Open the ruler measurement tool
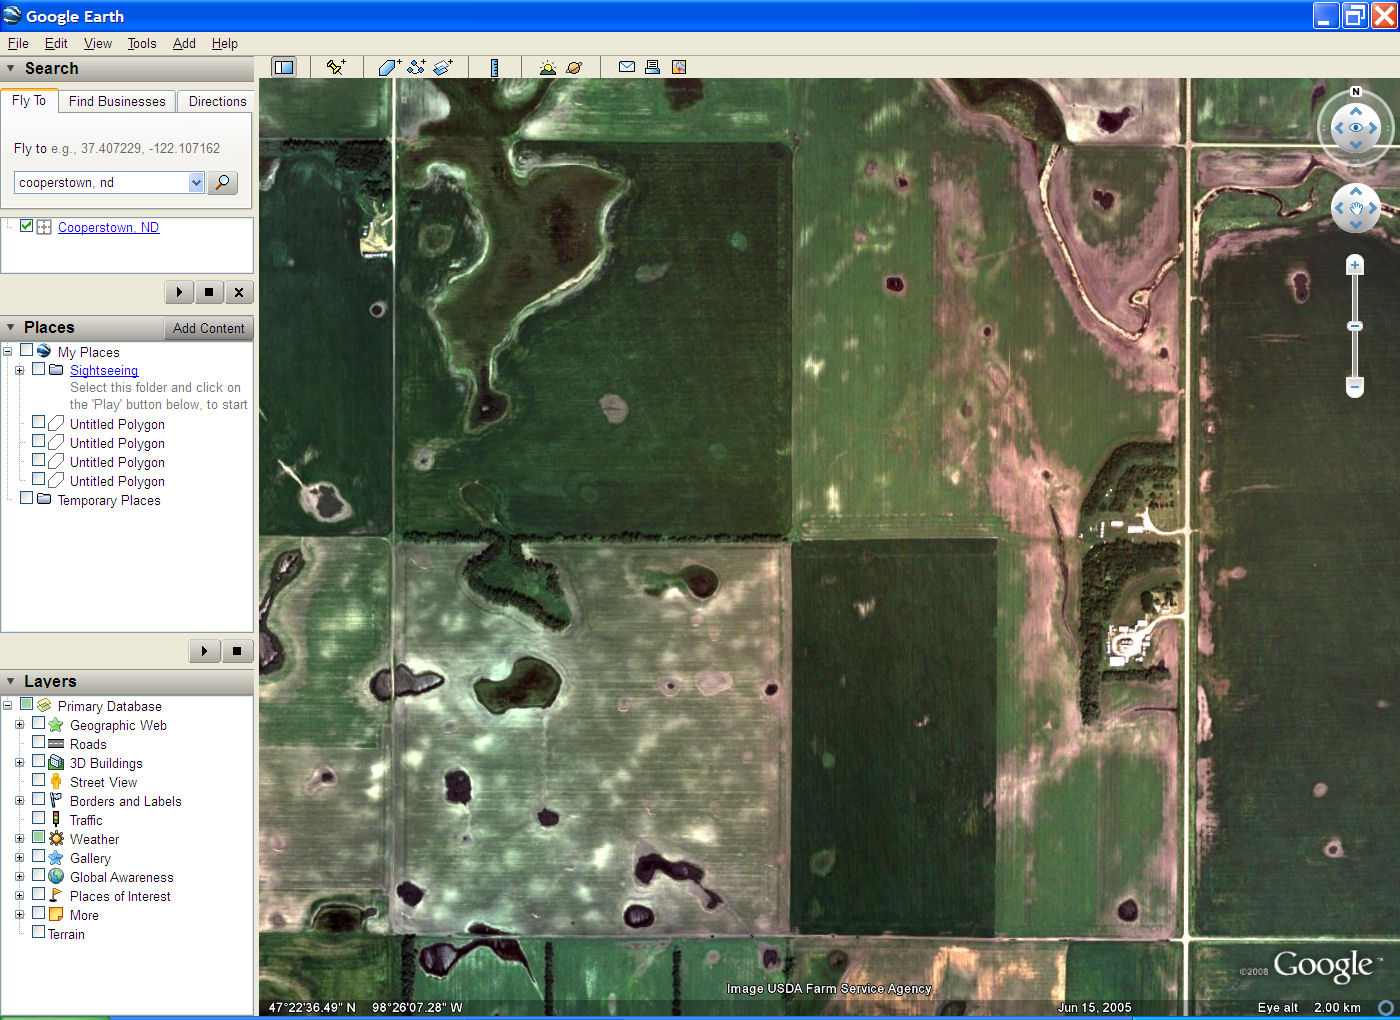Screen dimensions: 1400x1020 click(494, 67)
